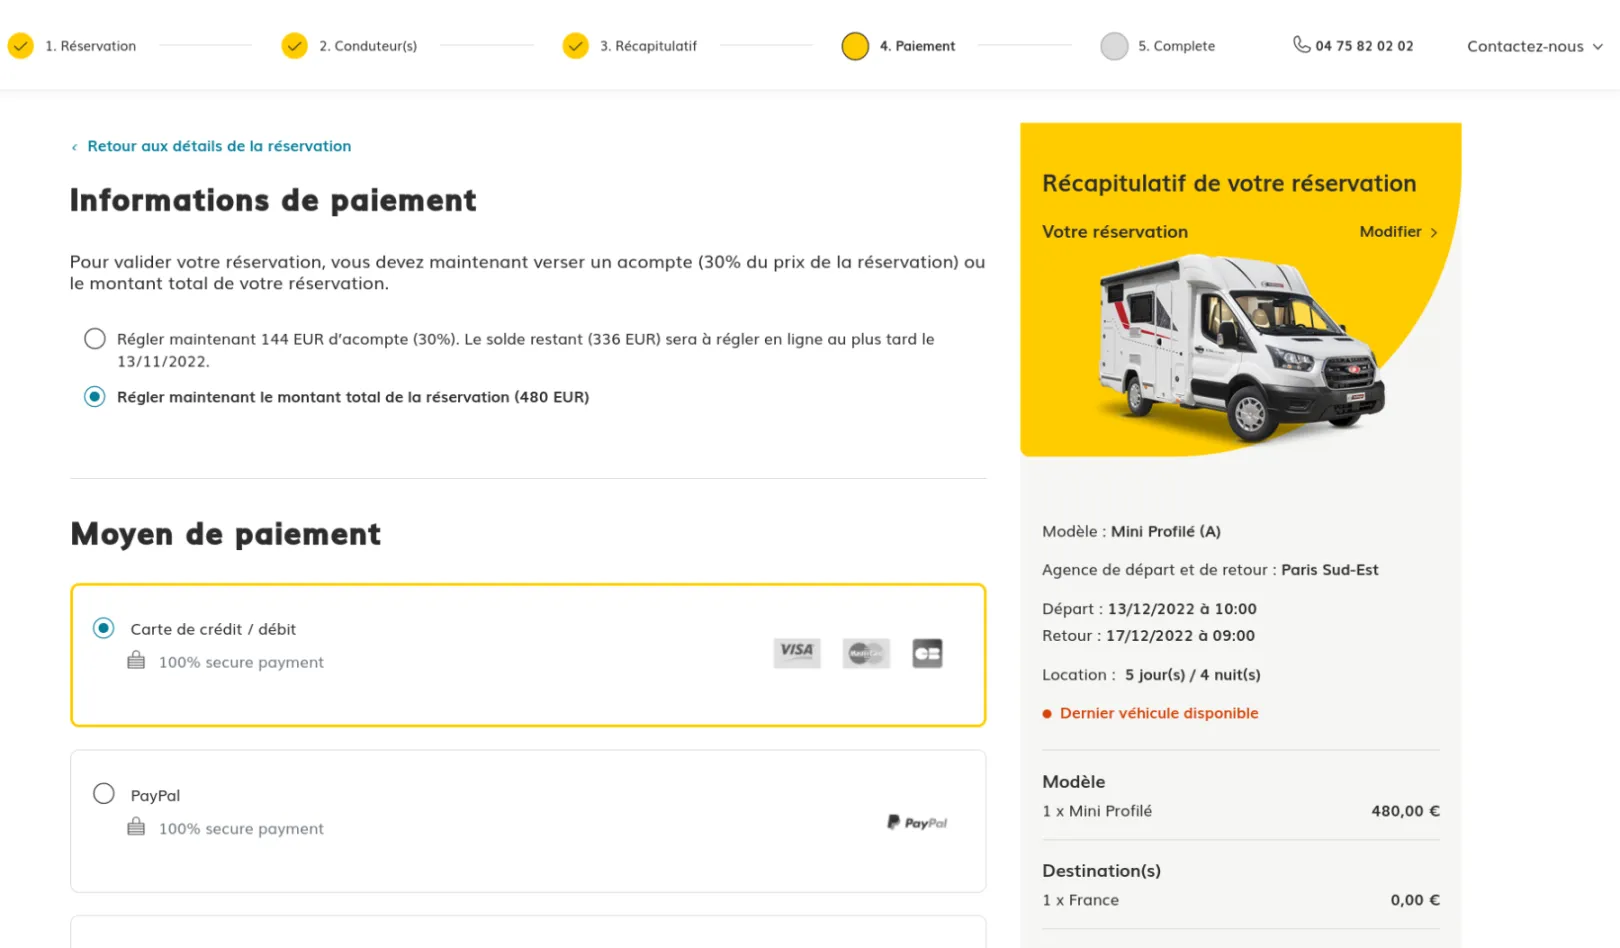Select pay 144 EUR deposit option
This screenshot has height=948, width=1620.
click(x=95, y=339)
